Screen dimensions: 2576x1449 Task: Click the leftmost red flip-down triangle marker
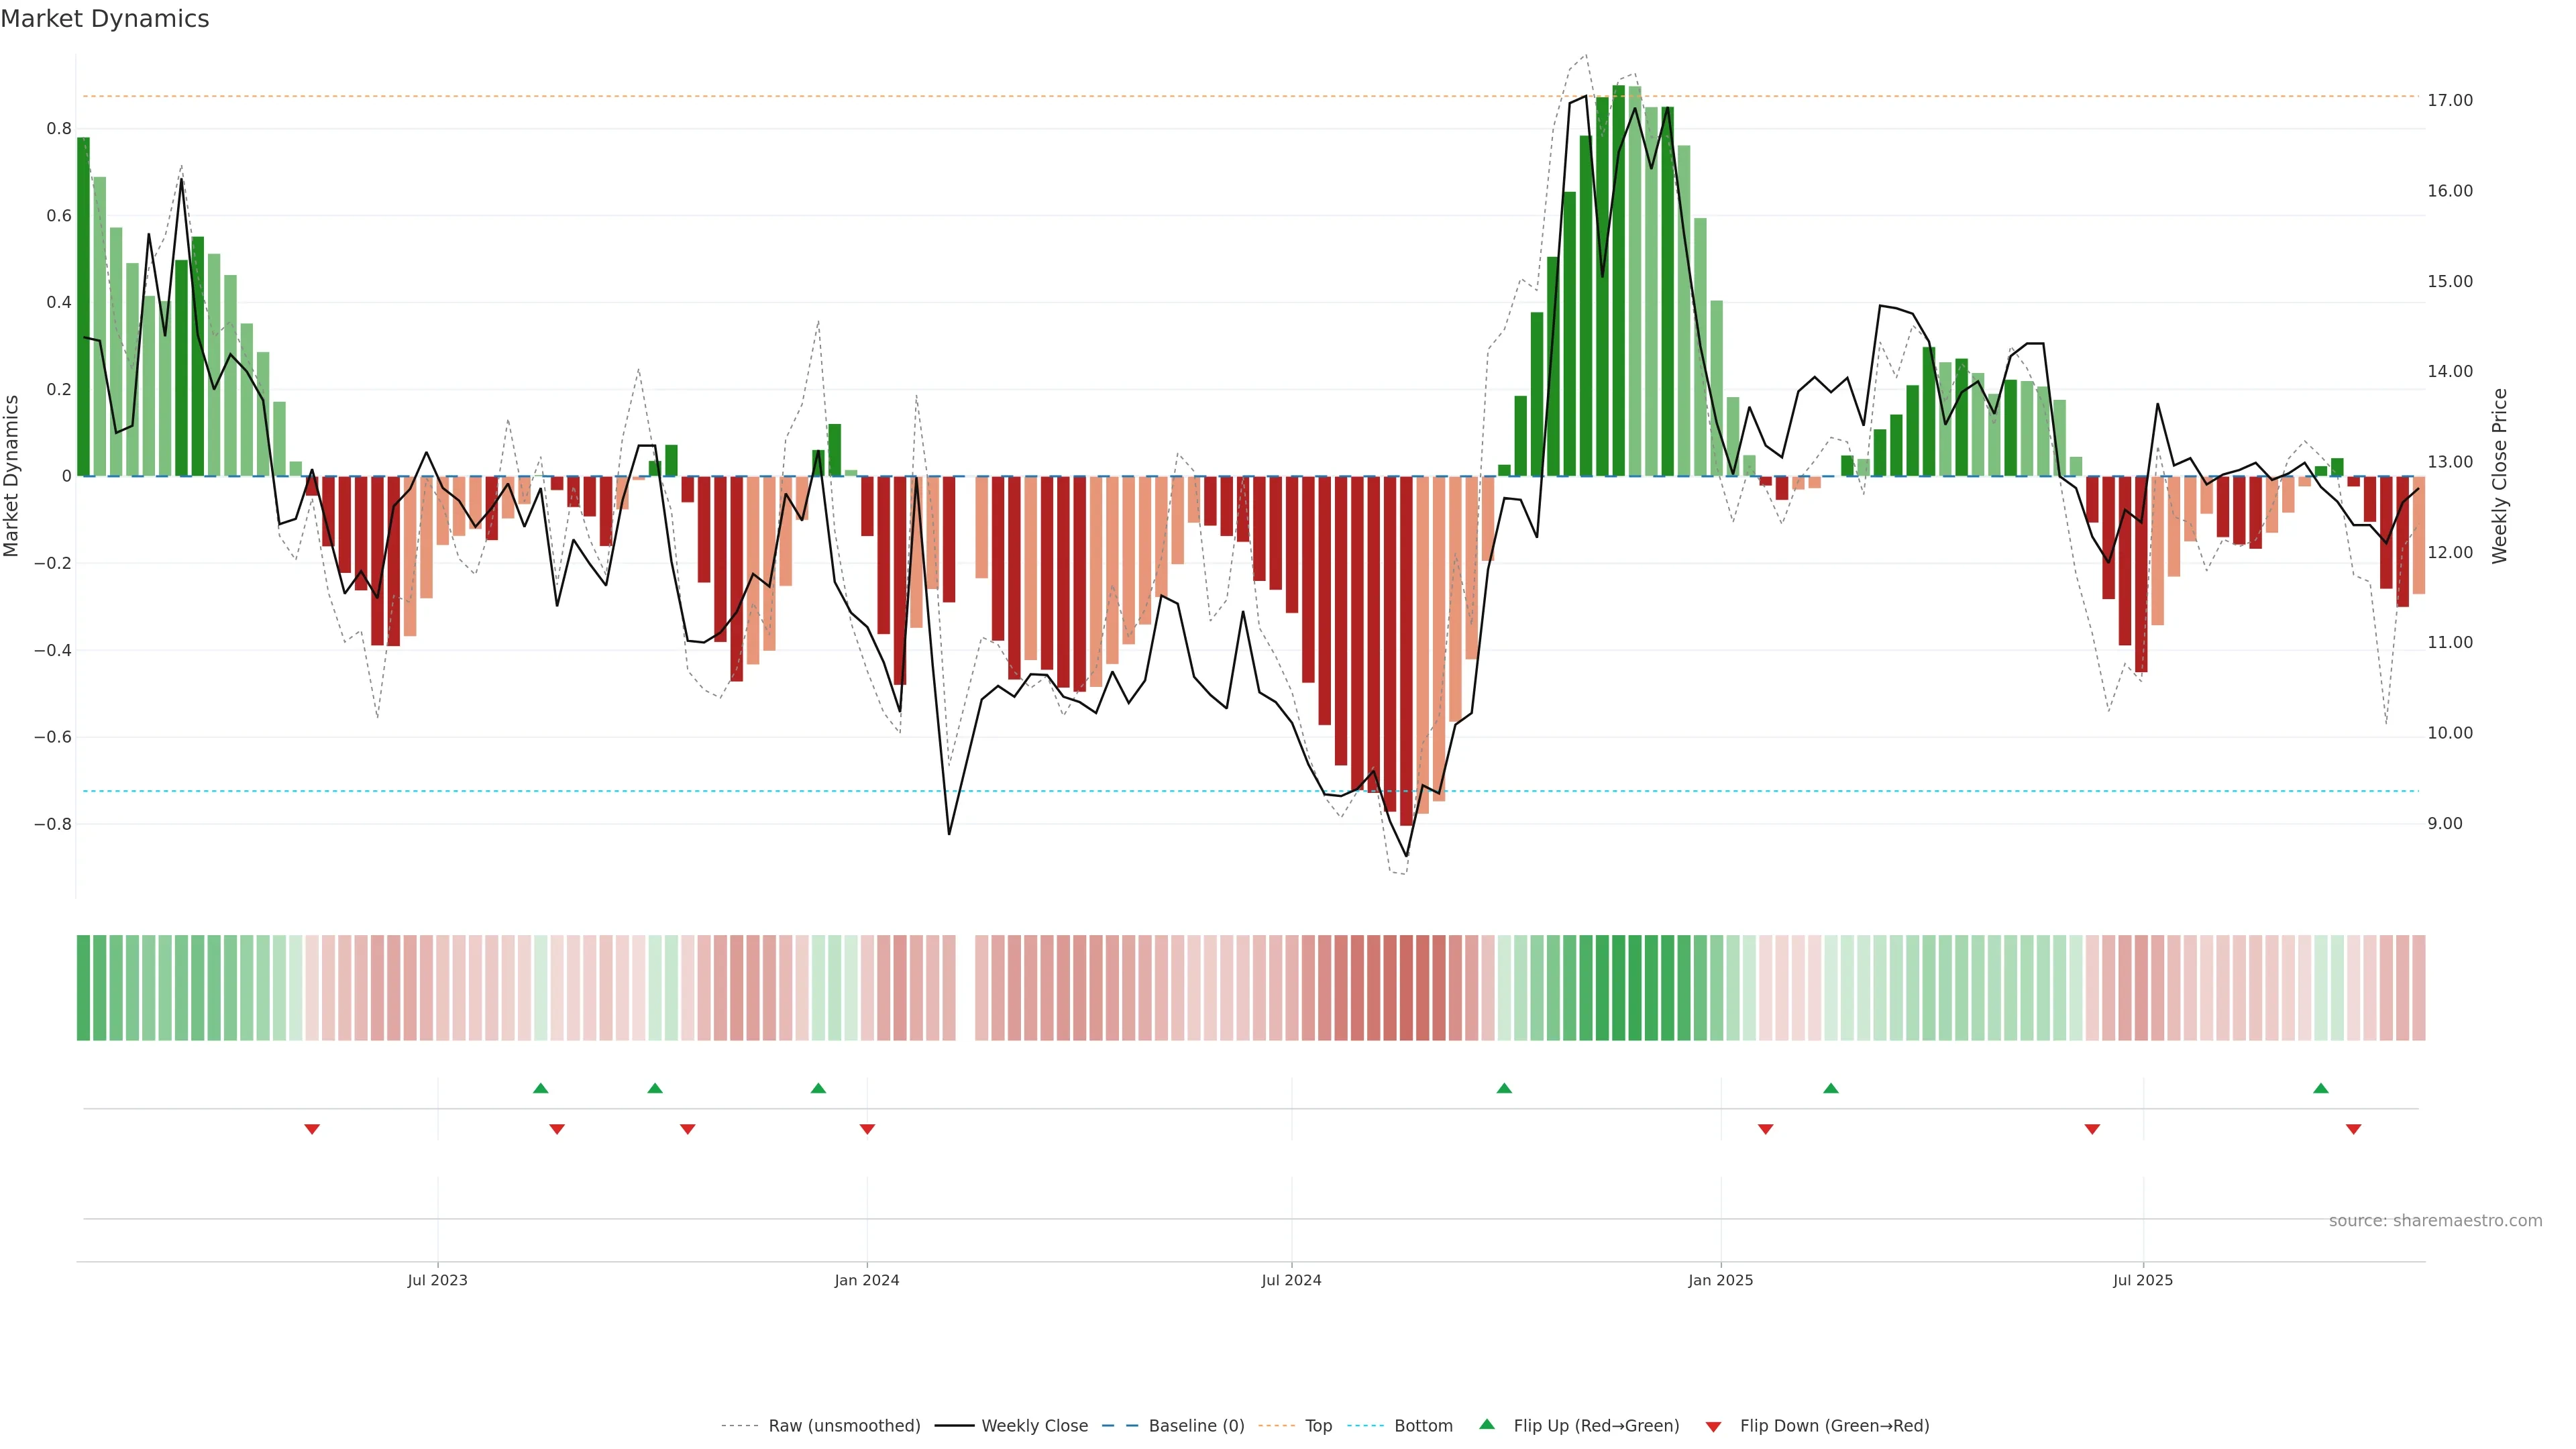click(312, 1129)
